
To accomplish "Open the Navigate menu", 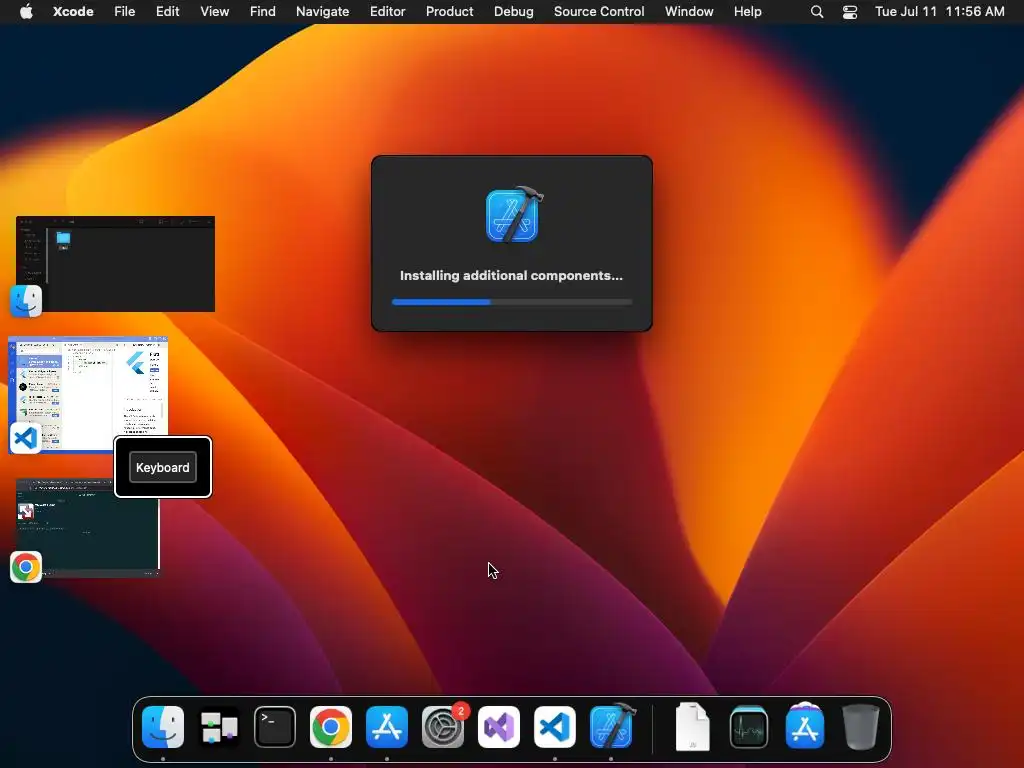I will pos(323,11).
